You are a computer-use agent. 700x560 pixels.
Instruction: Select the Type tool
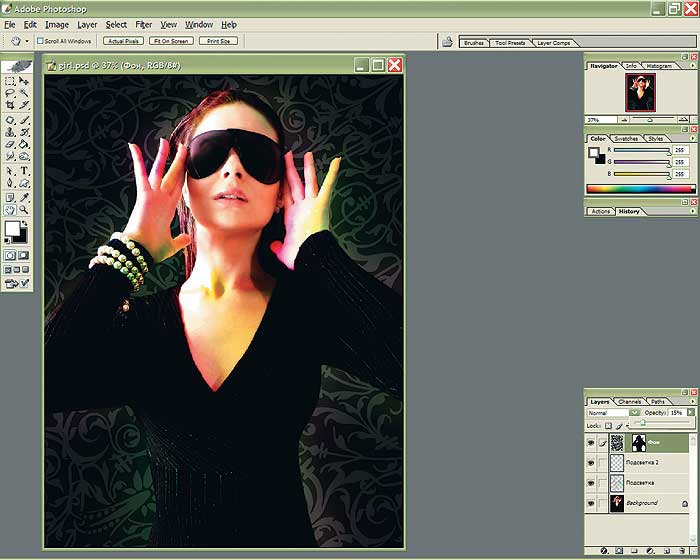pos(24,171)
